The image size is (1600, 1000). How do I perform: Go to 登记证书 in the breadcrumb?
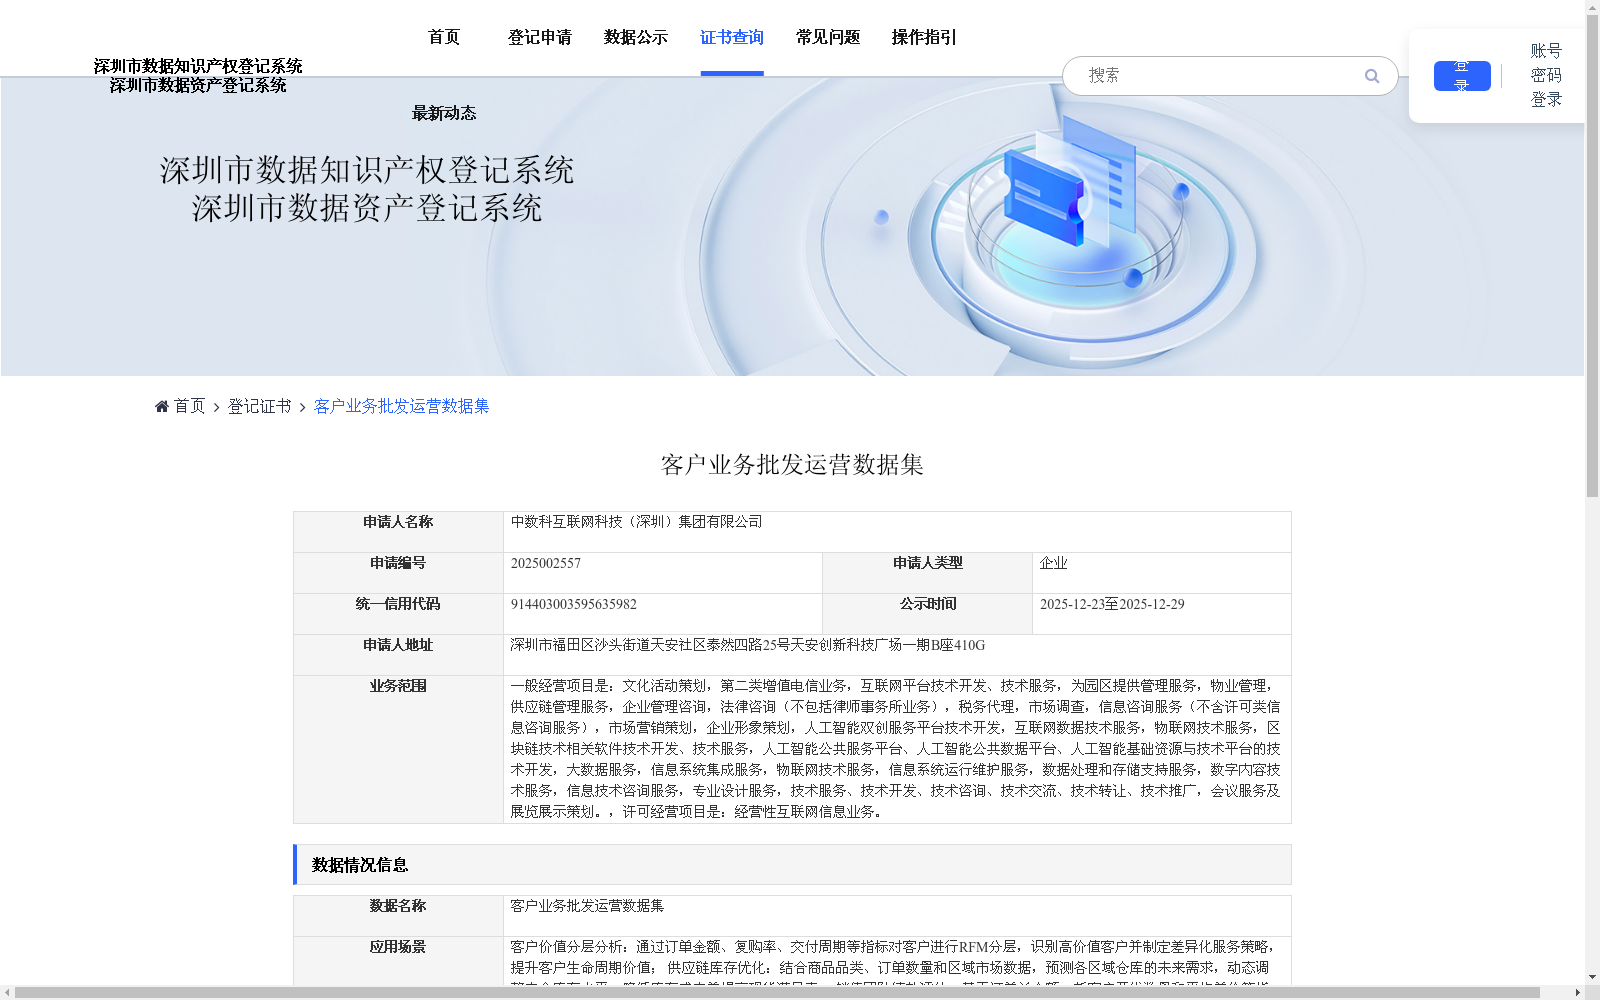(260, 406)
